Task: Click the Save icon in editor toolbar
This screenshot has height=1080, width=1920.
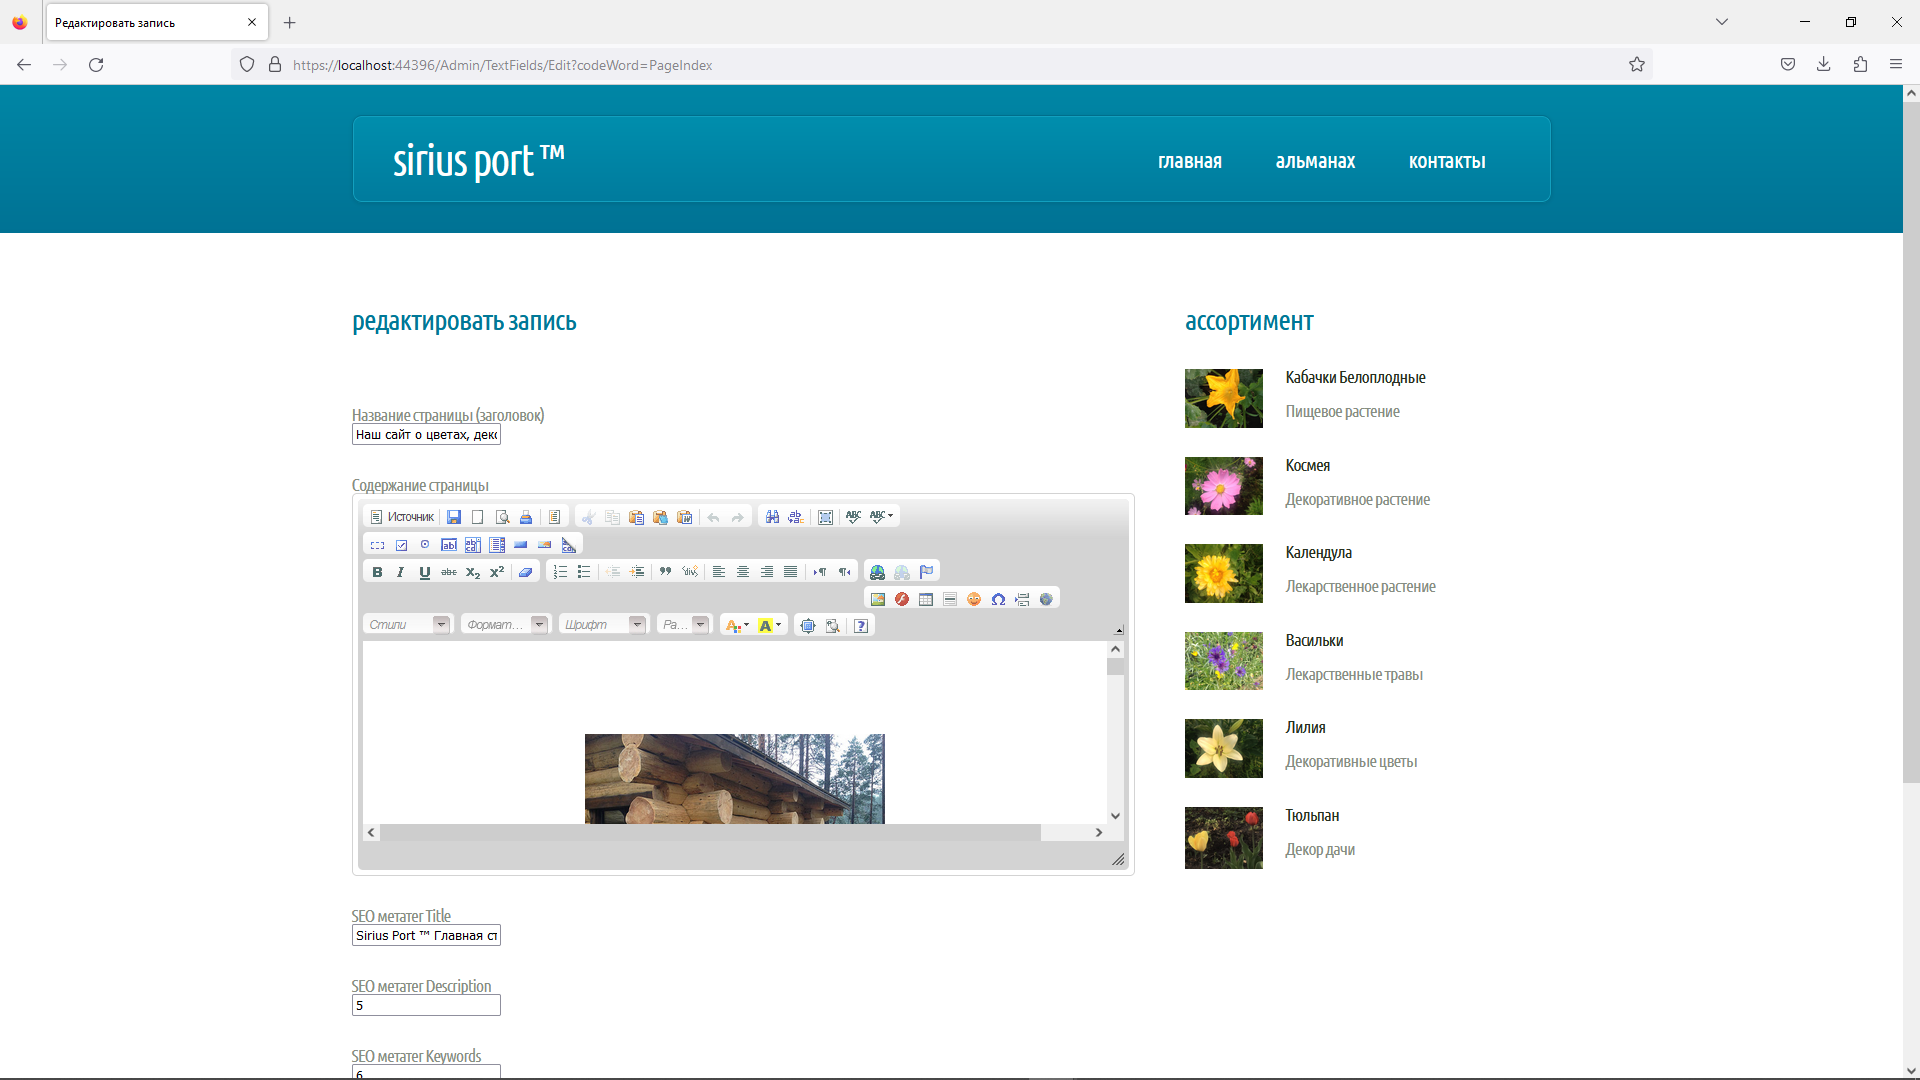Action: point(454,517)
